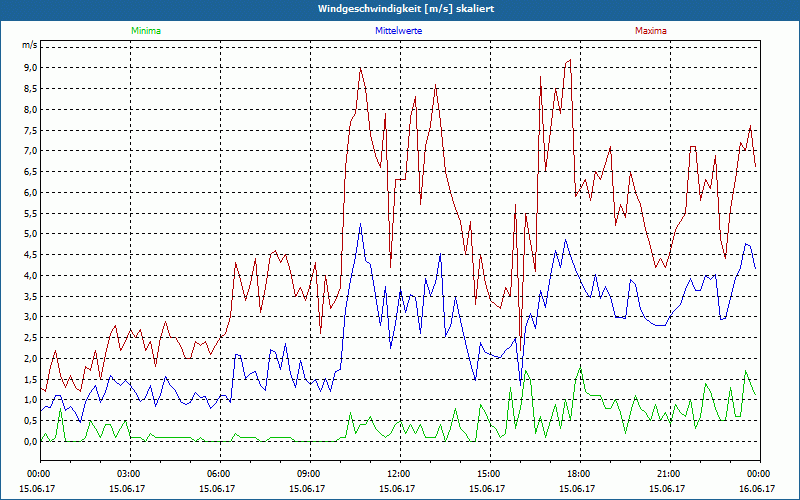Click the '6,0' y-axis value

click(31, 193)
